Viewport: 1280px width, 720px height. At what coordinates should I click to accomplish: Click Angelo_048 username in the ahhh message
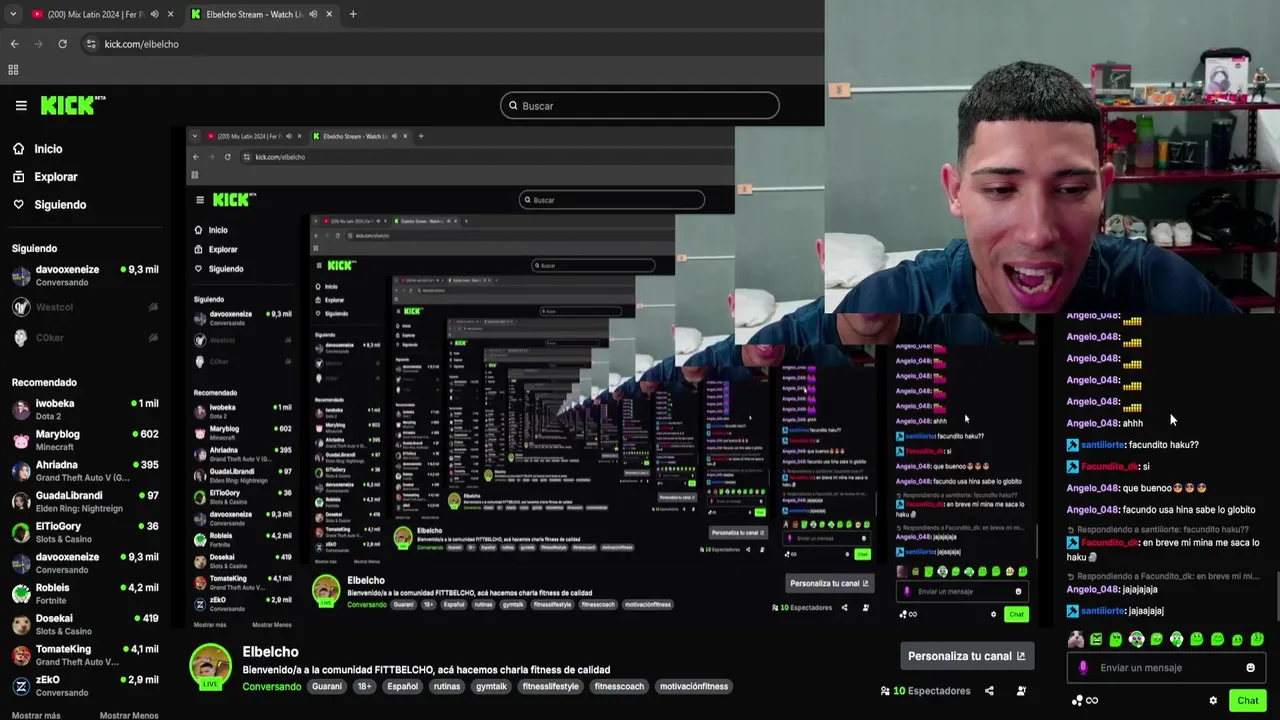[x=1093, y=423]
